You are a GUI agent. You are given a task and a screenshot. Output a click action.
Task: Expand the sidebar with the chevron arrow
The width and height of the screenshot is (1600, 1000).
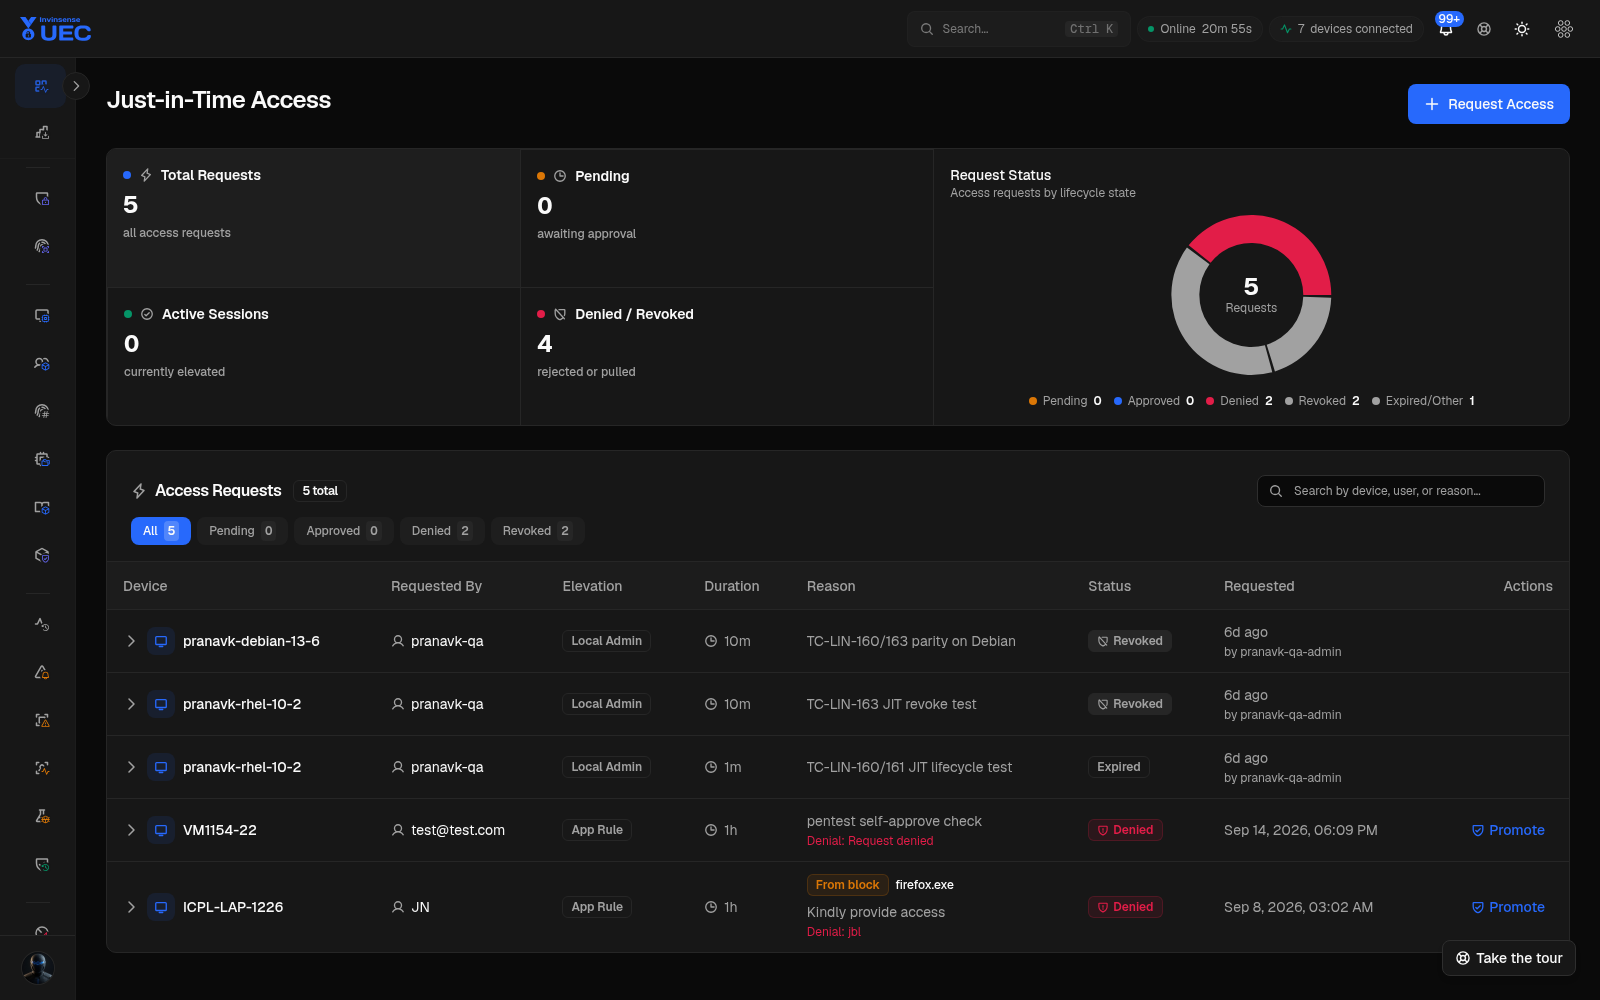coord(76,86)
